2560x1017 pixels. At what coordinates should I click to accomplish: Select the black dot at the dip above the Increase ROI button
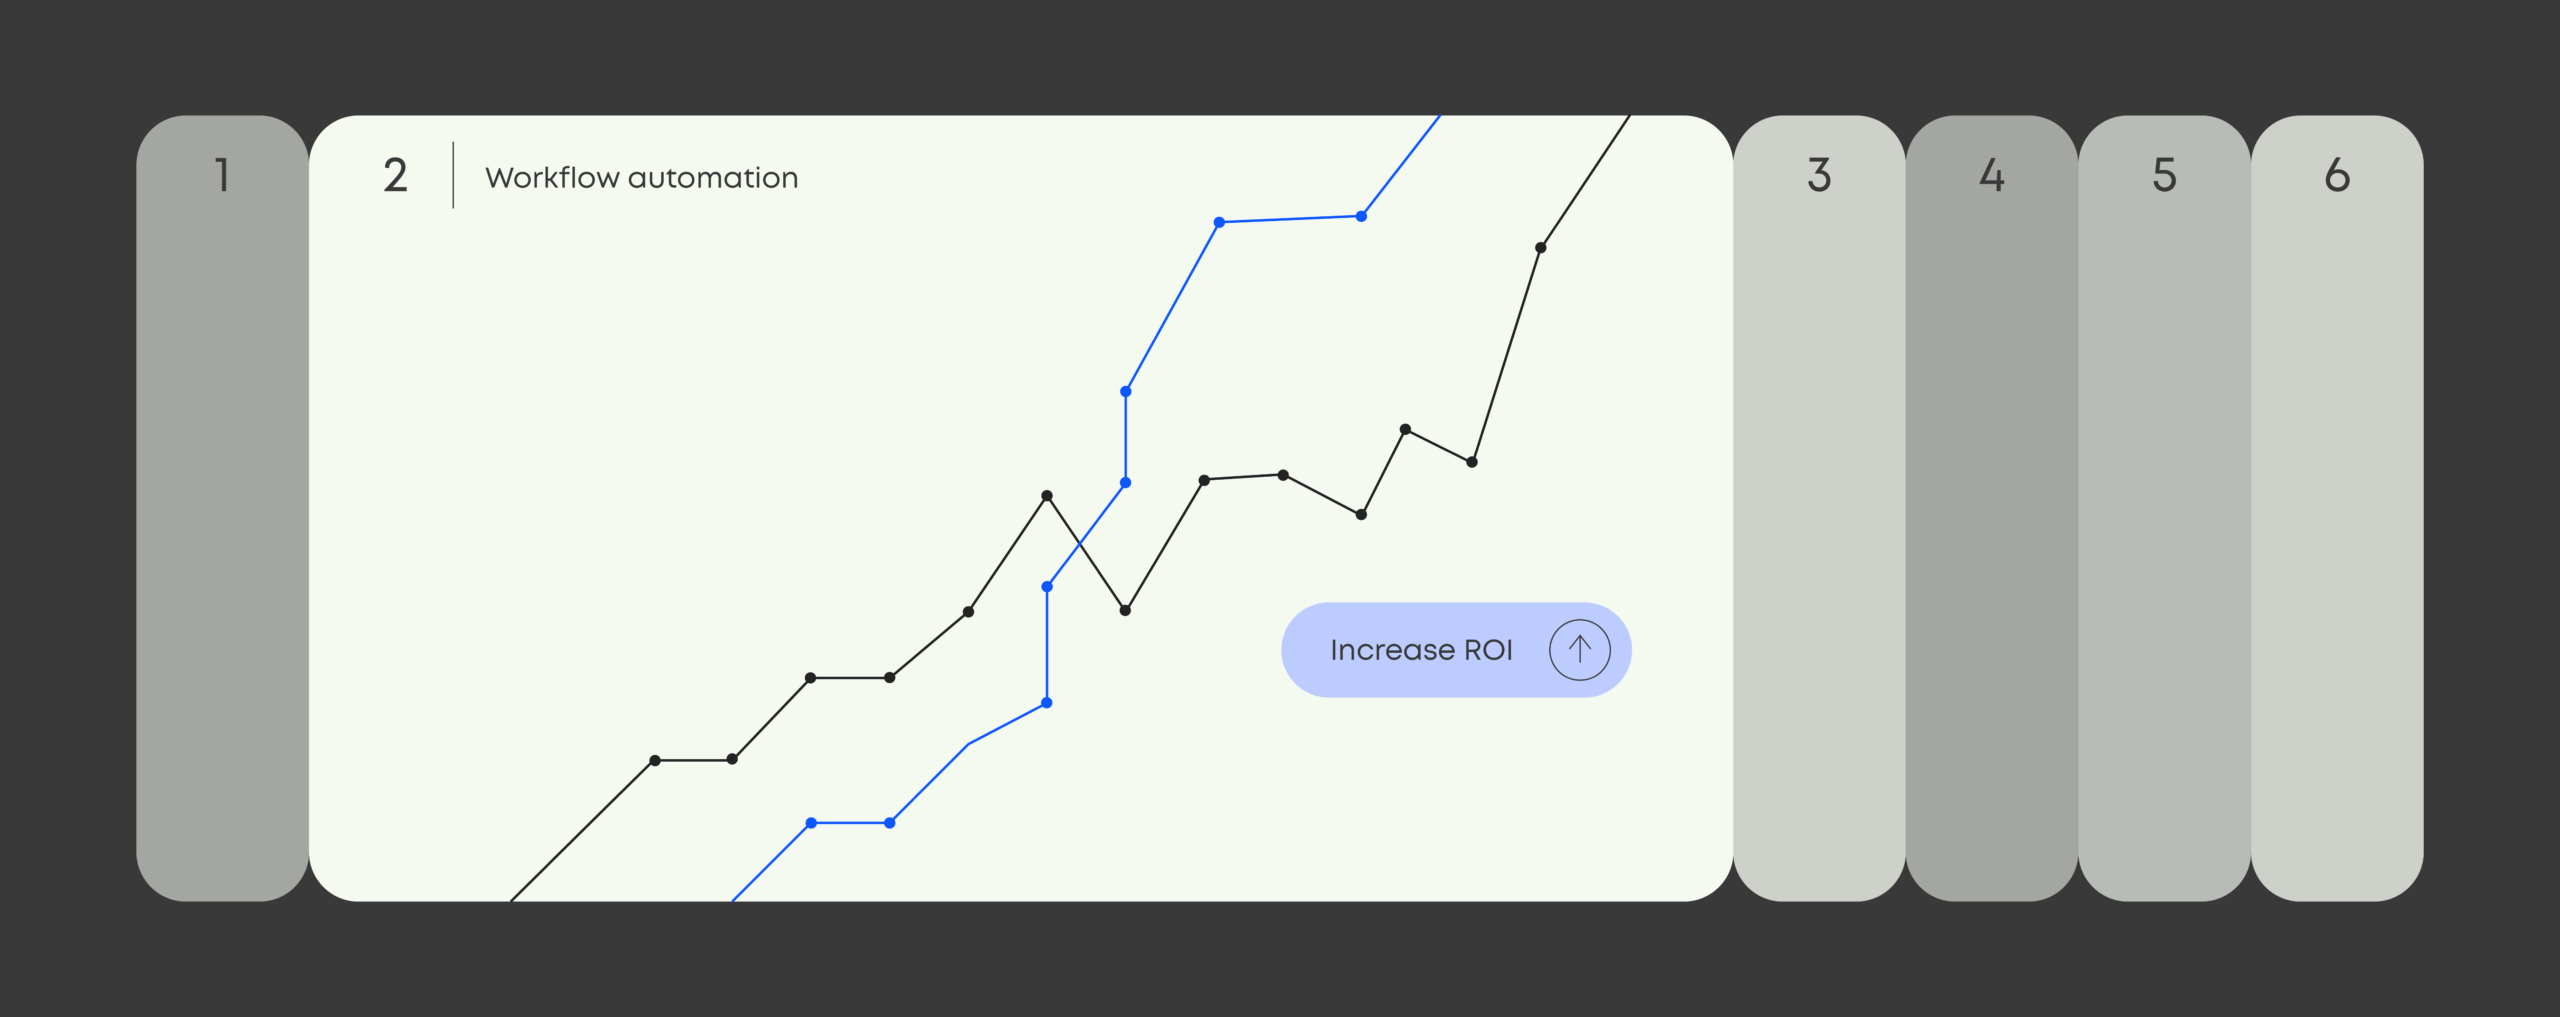(x=1361, y=514)
